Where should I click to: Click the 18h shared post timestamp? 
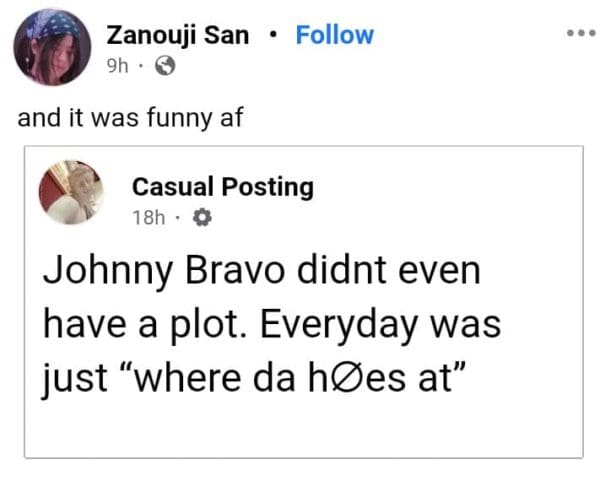click(x=147, y=218)
